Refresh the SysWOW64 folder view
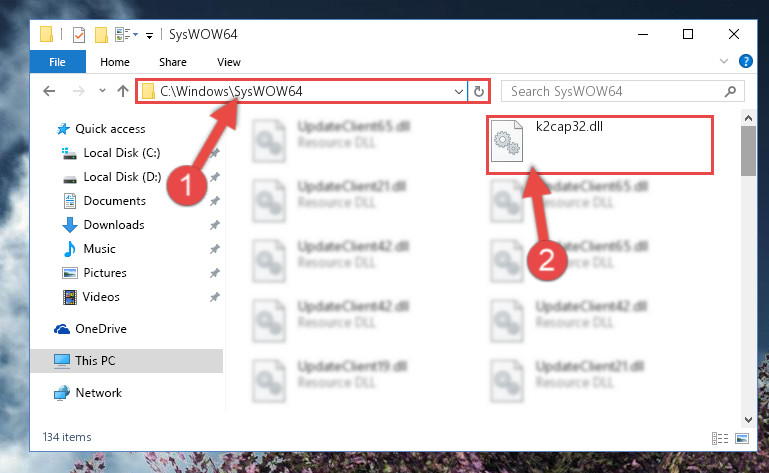769x473 pixels. (x=479, y=91)
